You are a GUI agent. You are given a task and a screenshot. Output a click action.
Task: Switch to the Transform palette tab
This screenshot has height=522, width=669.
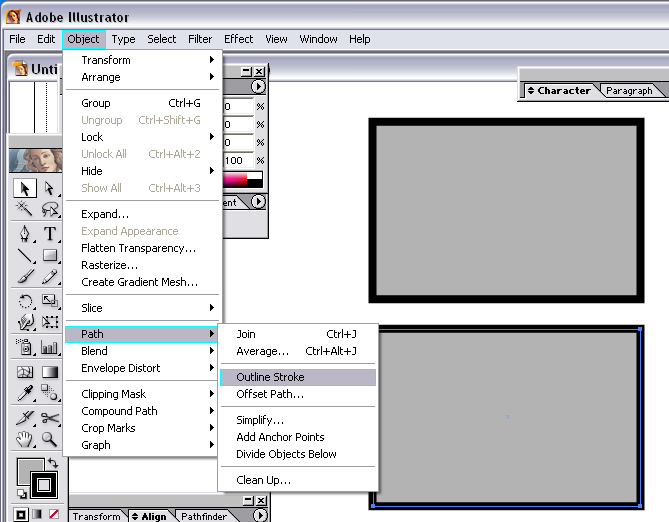(96, 516)
